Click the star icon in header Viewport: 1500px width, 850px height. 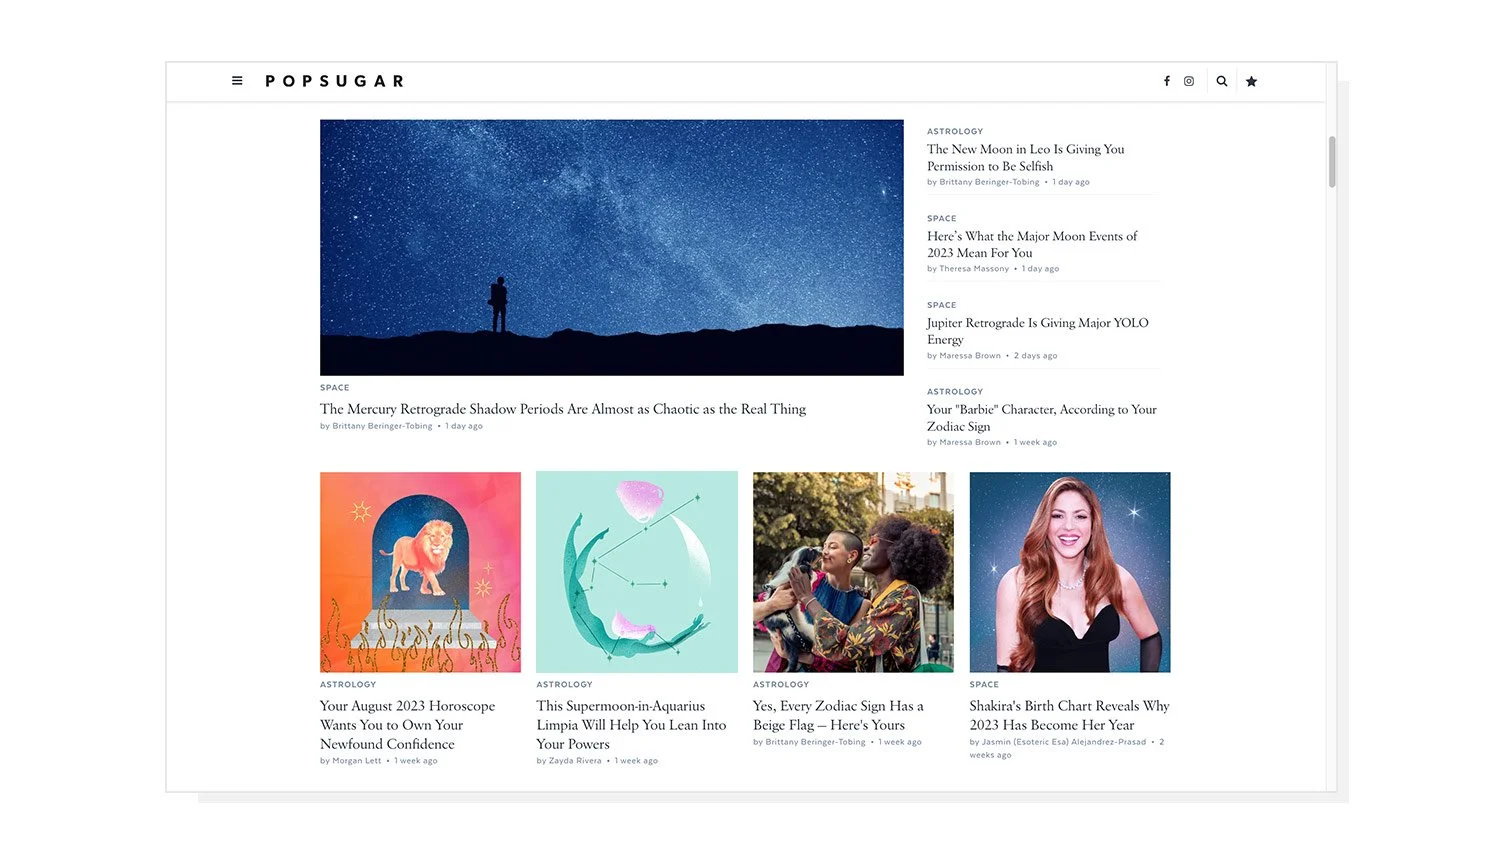(1251, 81)
